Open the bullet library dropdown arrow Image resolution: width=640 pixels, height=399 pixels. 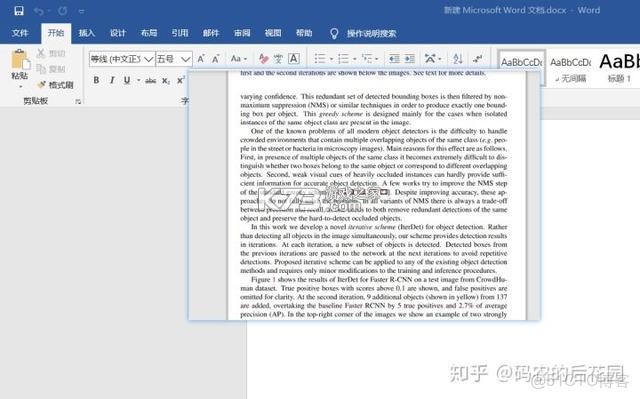point(331,59)
